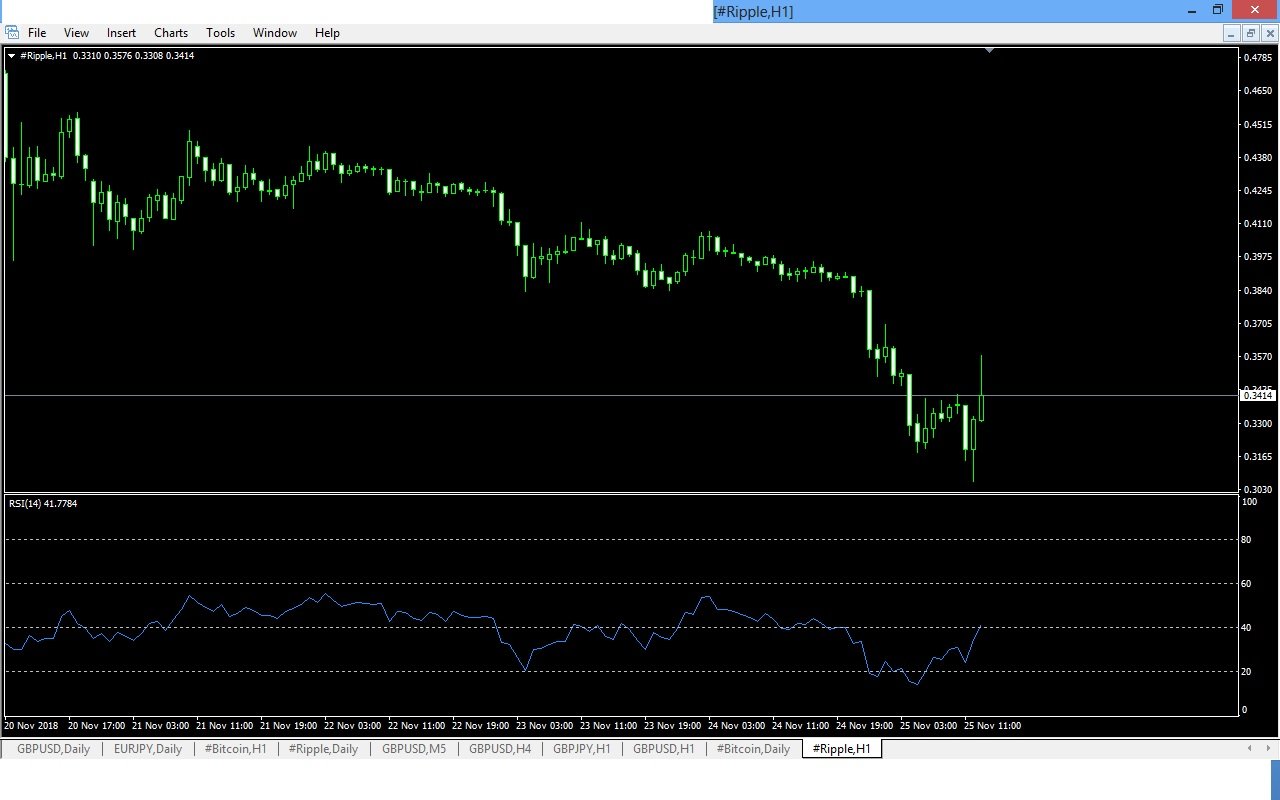Image resolution: width=1280 pixels, height=800 pixels.
Task: Click the chart shift triangle marker
Action: point(989,50)
